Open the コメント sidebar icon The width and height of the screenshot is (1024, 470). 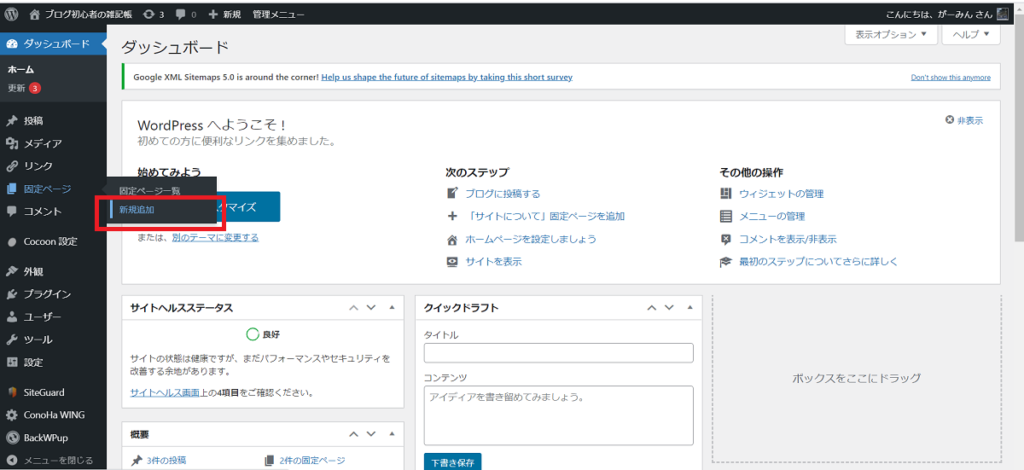[11, 212]
